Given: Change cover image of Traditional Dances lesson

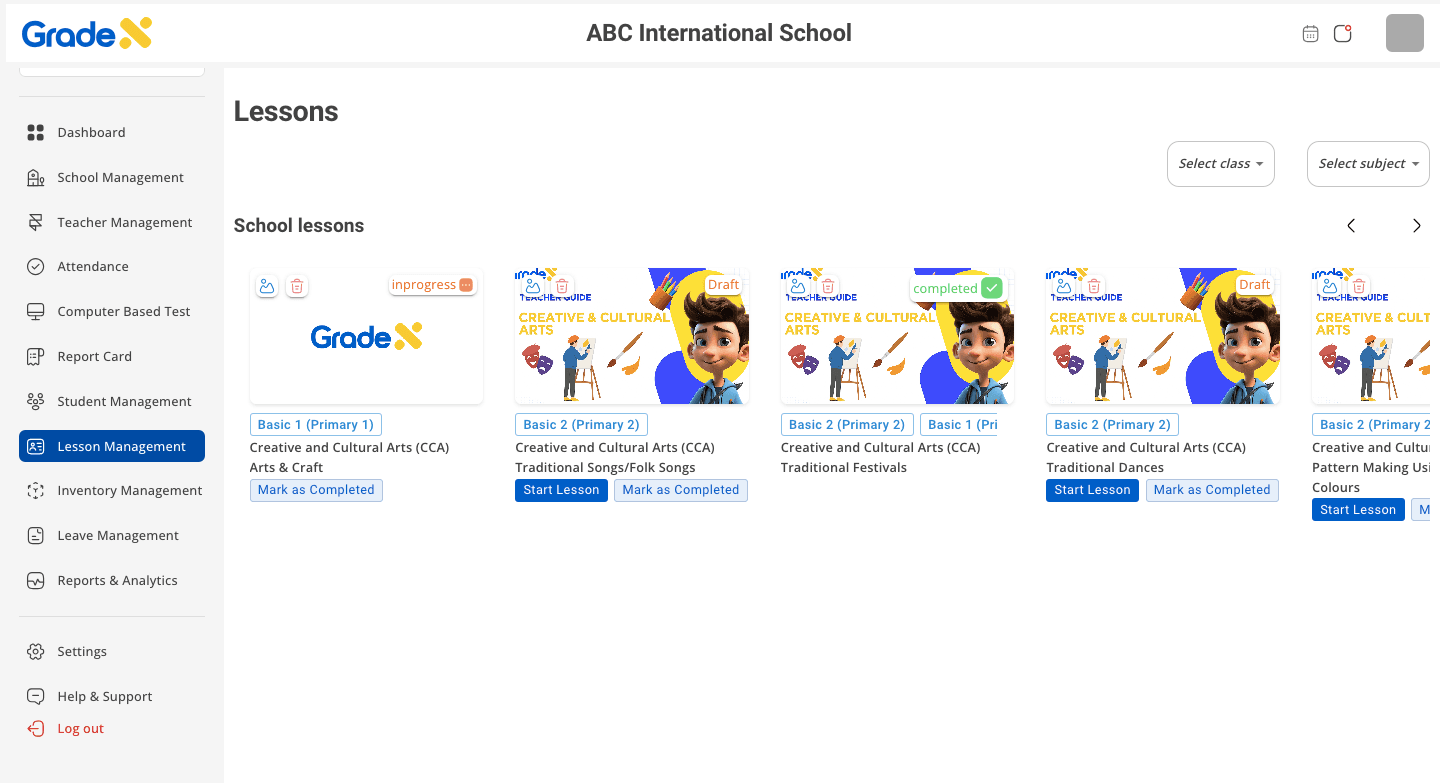Looking at the screenshot, I should click(x=1064, y=287).
